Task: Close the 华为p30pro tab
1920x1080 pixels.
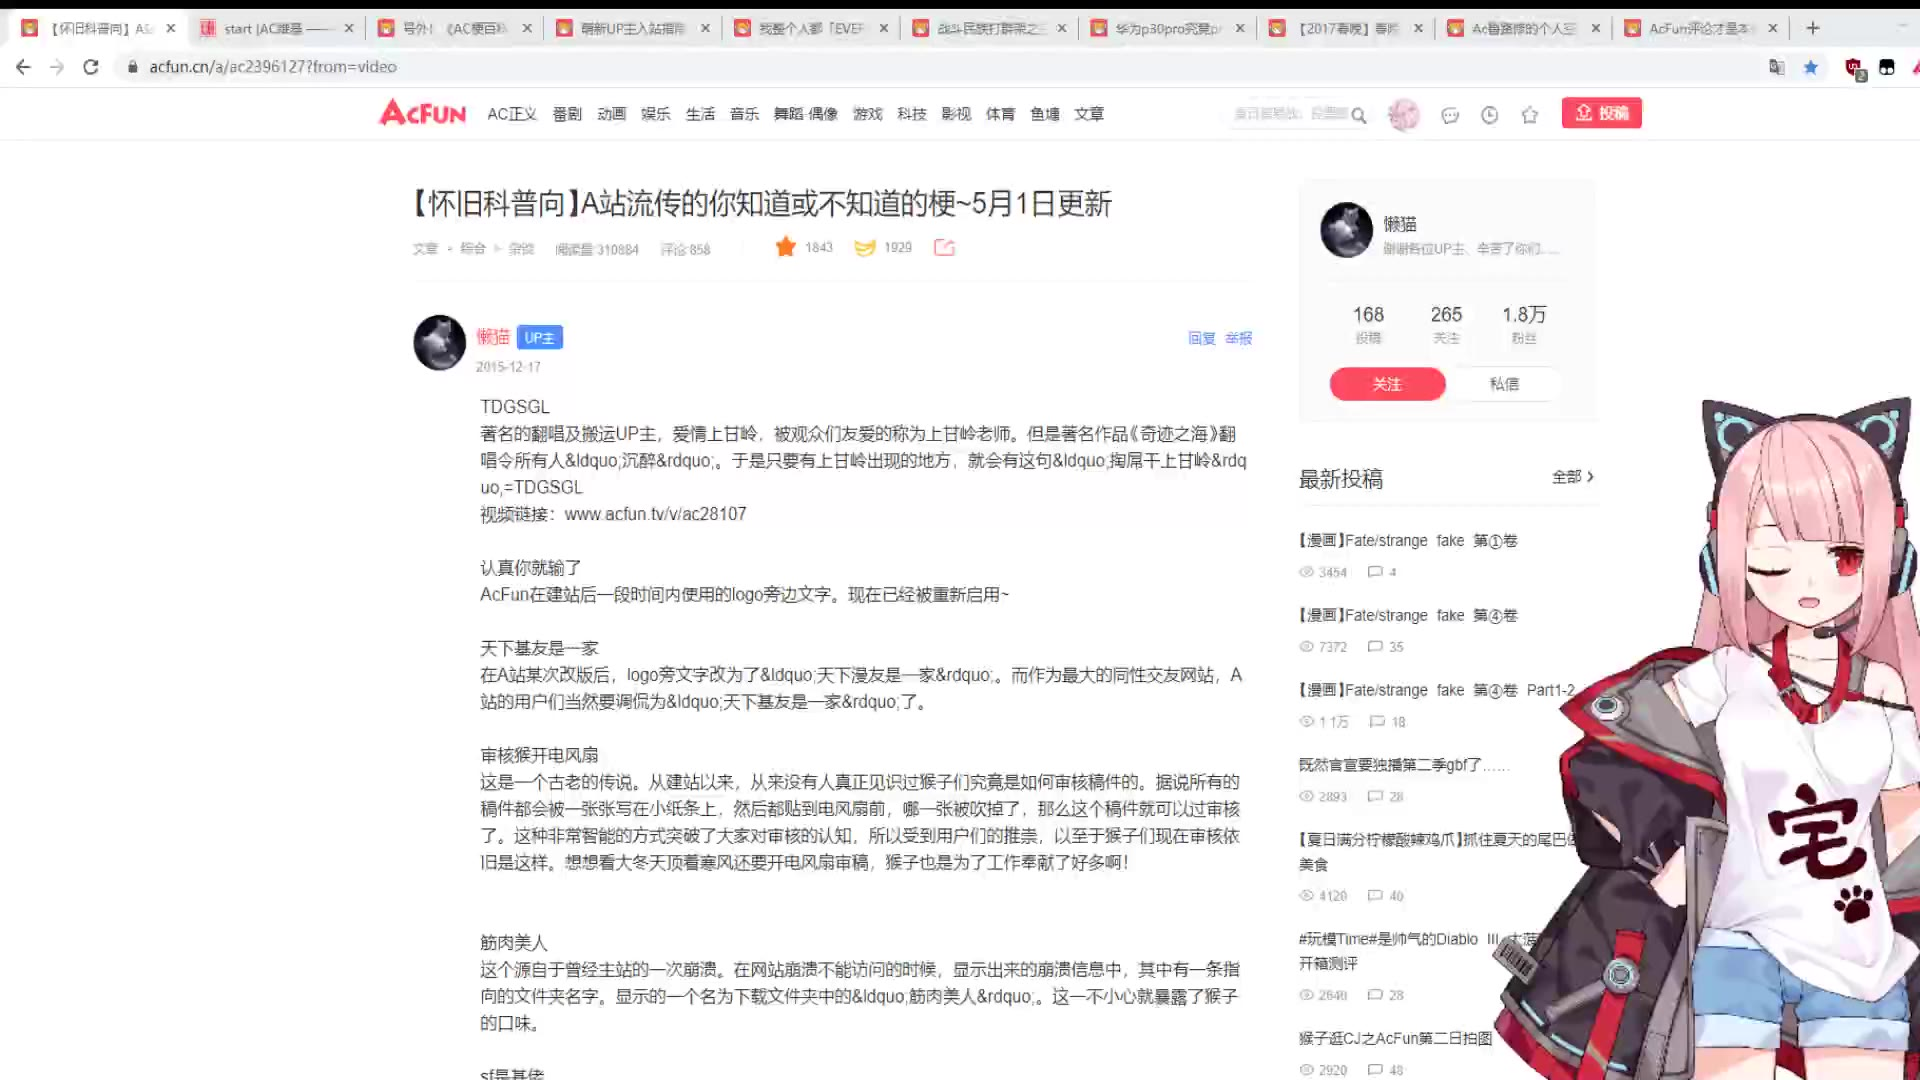Action: point(1240,28)
